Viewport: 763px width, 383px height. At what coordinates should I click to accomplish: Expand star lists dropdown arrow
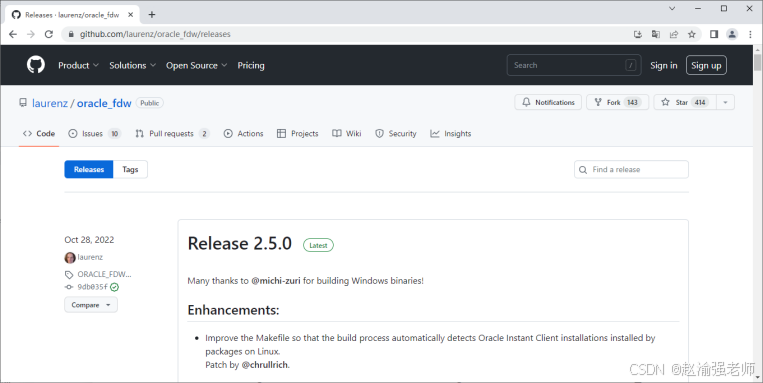[x=725, y=102]
